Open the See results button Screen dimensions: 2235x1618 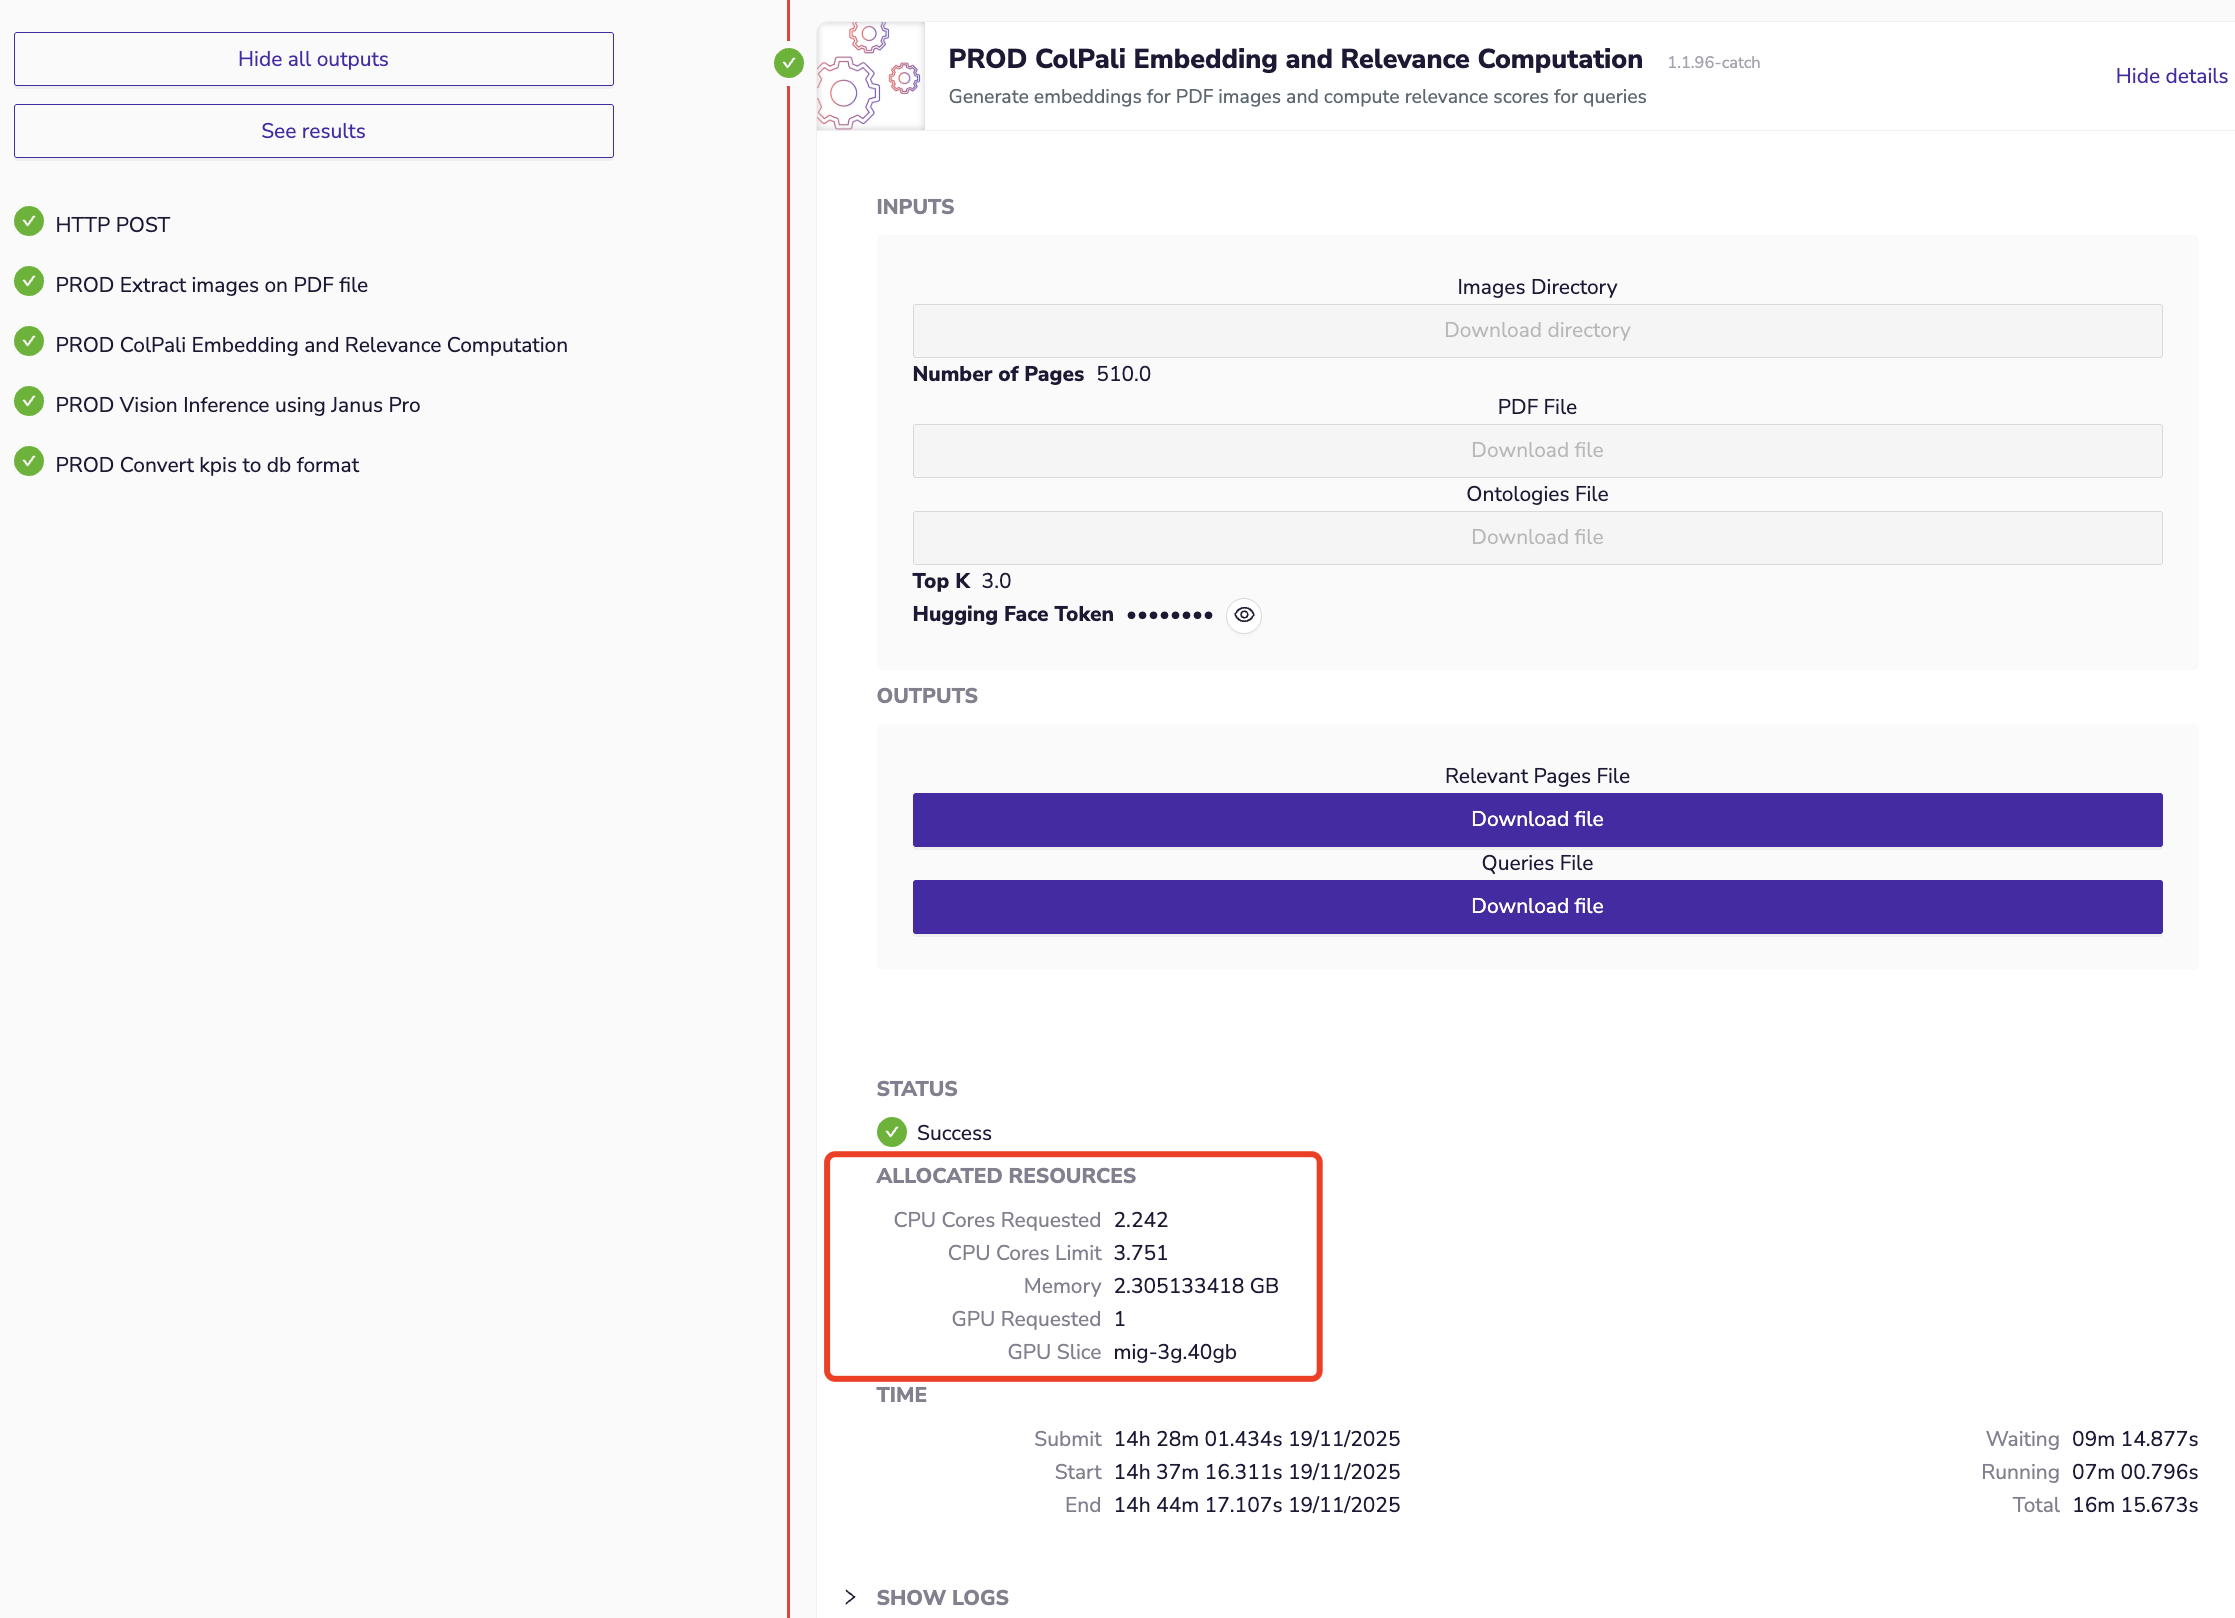pyautogui.click(x=313, y=131)
